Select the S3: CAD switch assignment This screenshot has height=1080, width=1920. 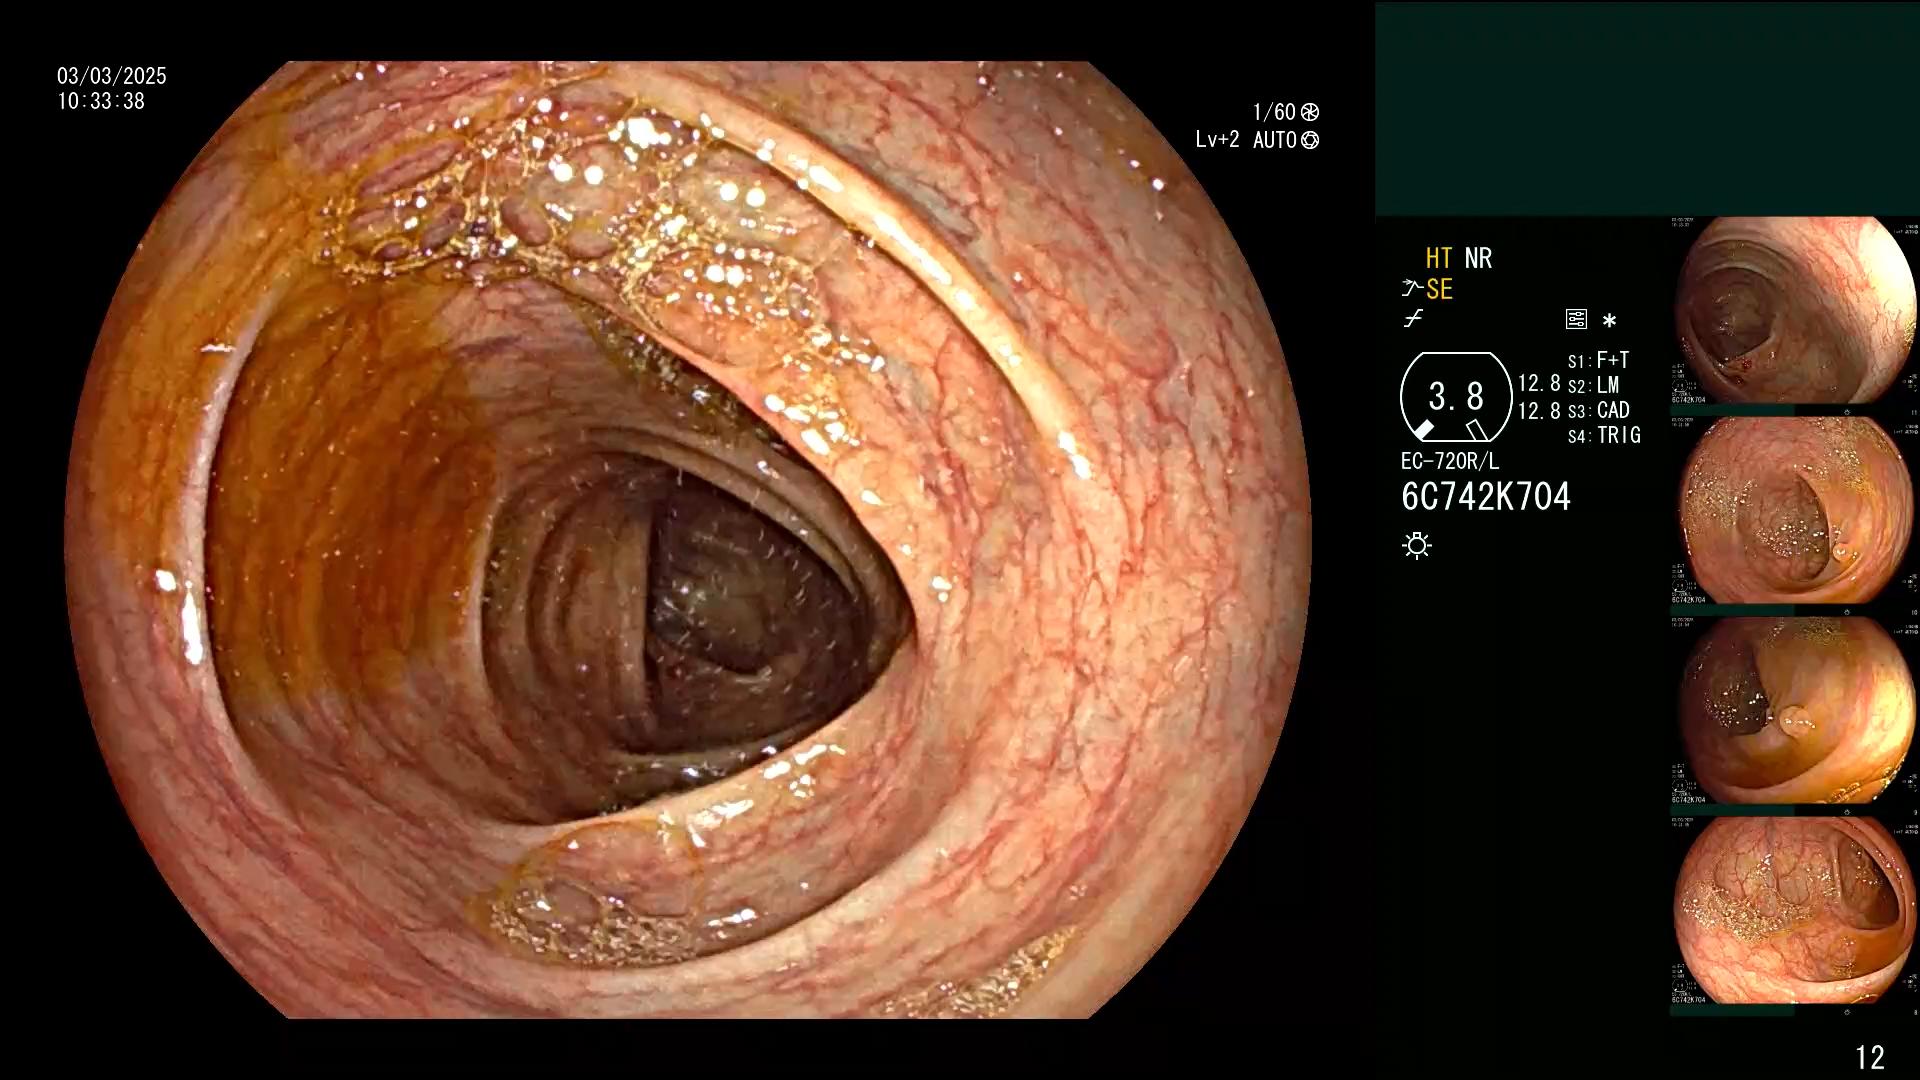pyautogui.click(x=1598, y=410)
